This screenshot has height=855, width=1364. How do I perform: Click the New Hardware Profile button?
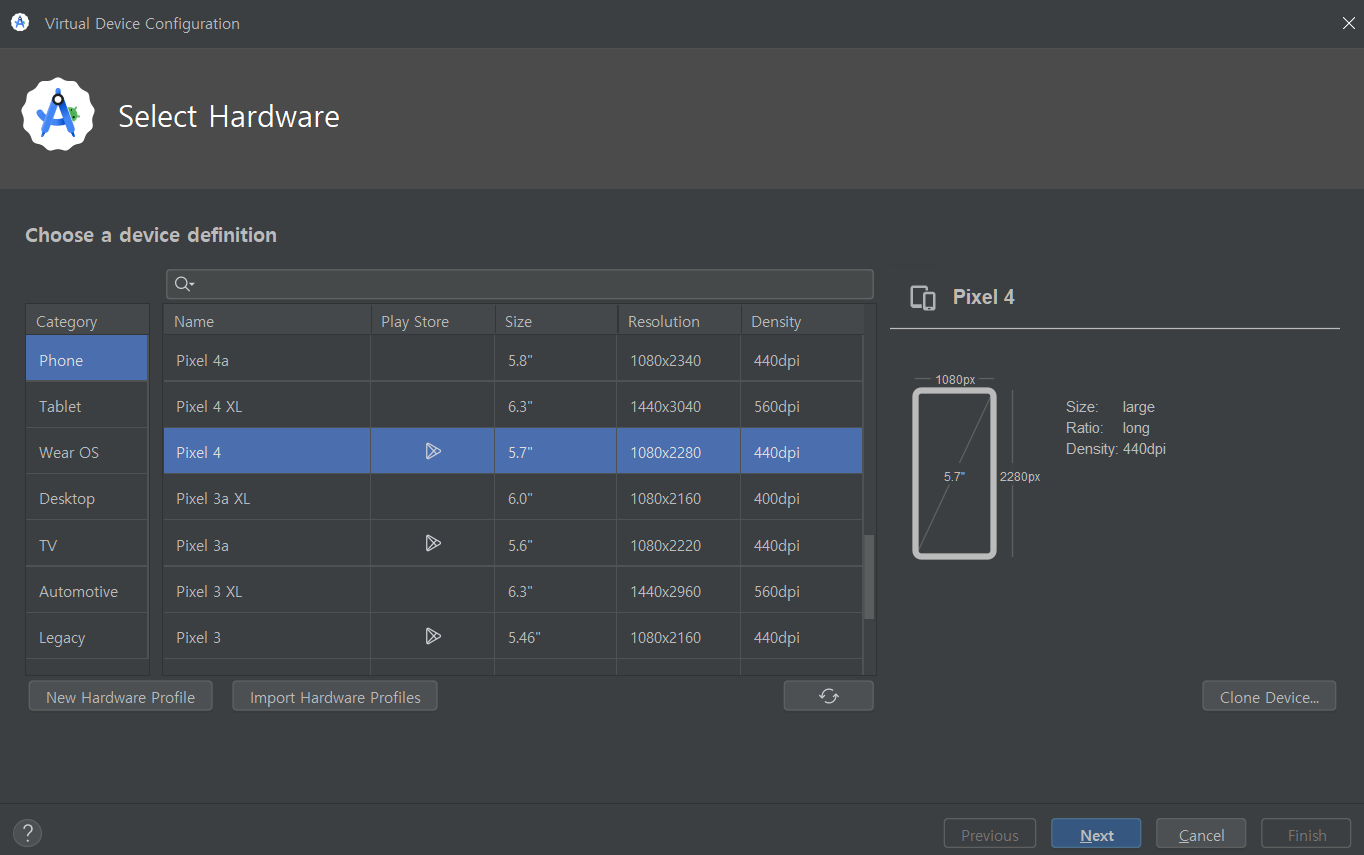coord(121,697)
